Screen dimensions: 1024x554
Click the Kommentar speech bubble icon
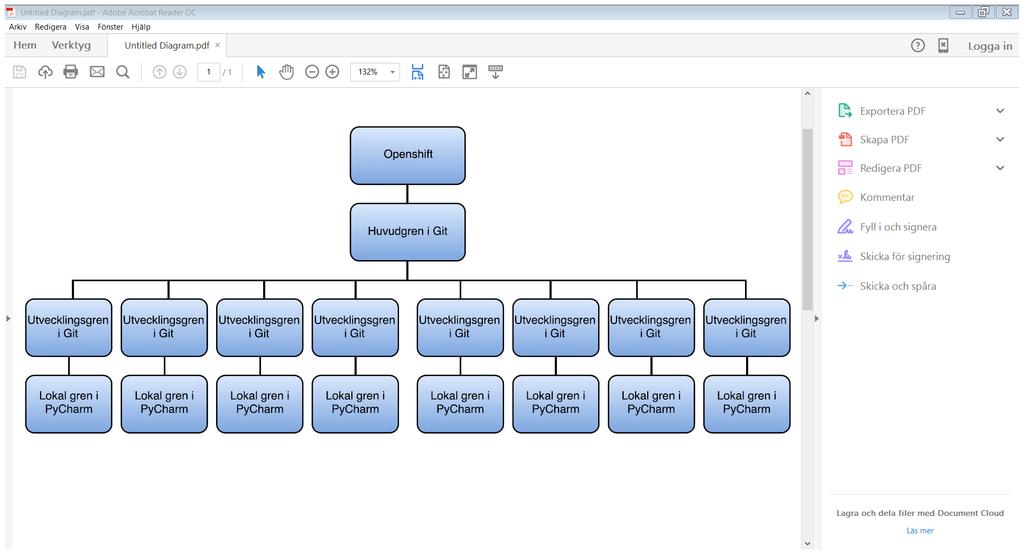[x=845, y=197]
